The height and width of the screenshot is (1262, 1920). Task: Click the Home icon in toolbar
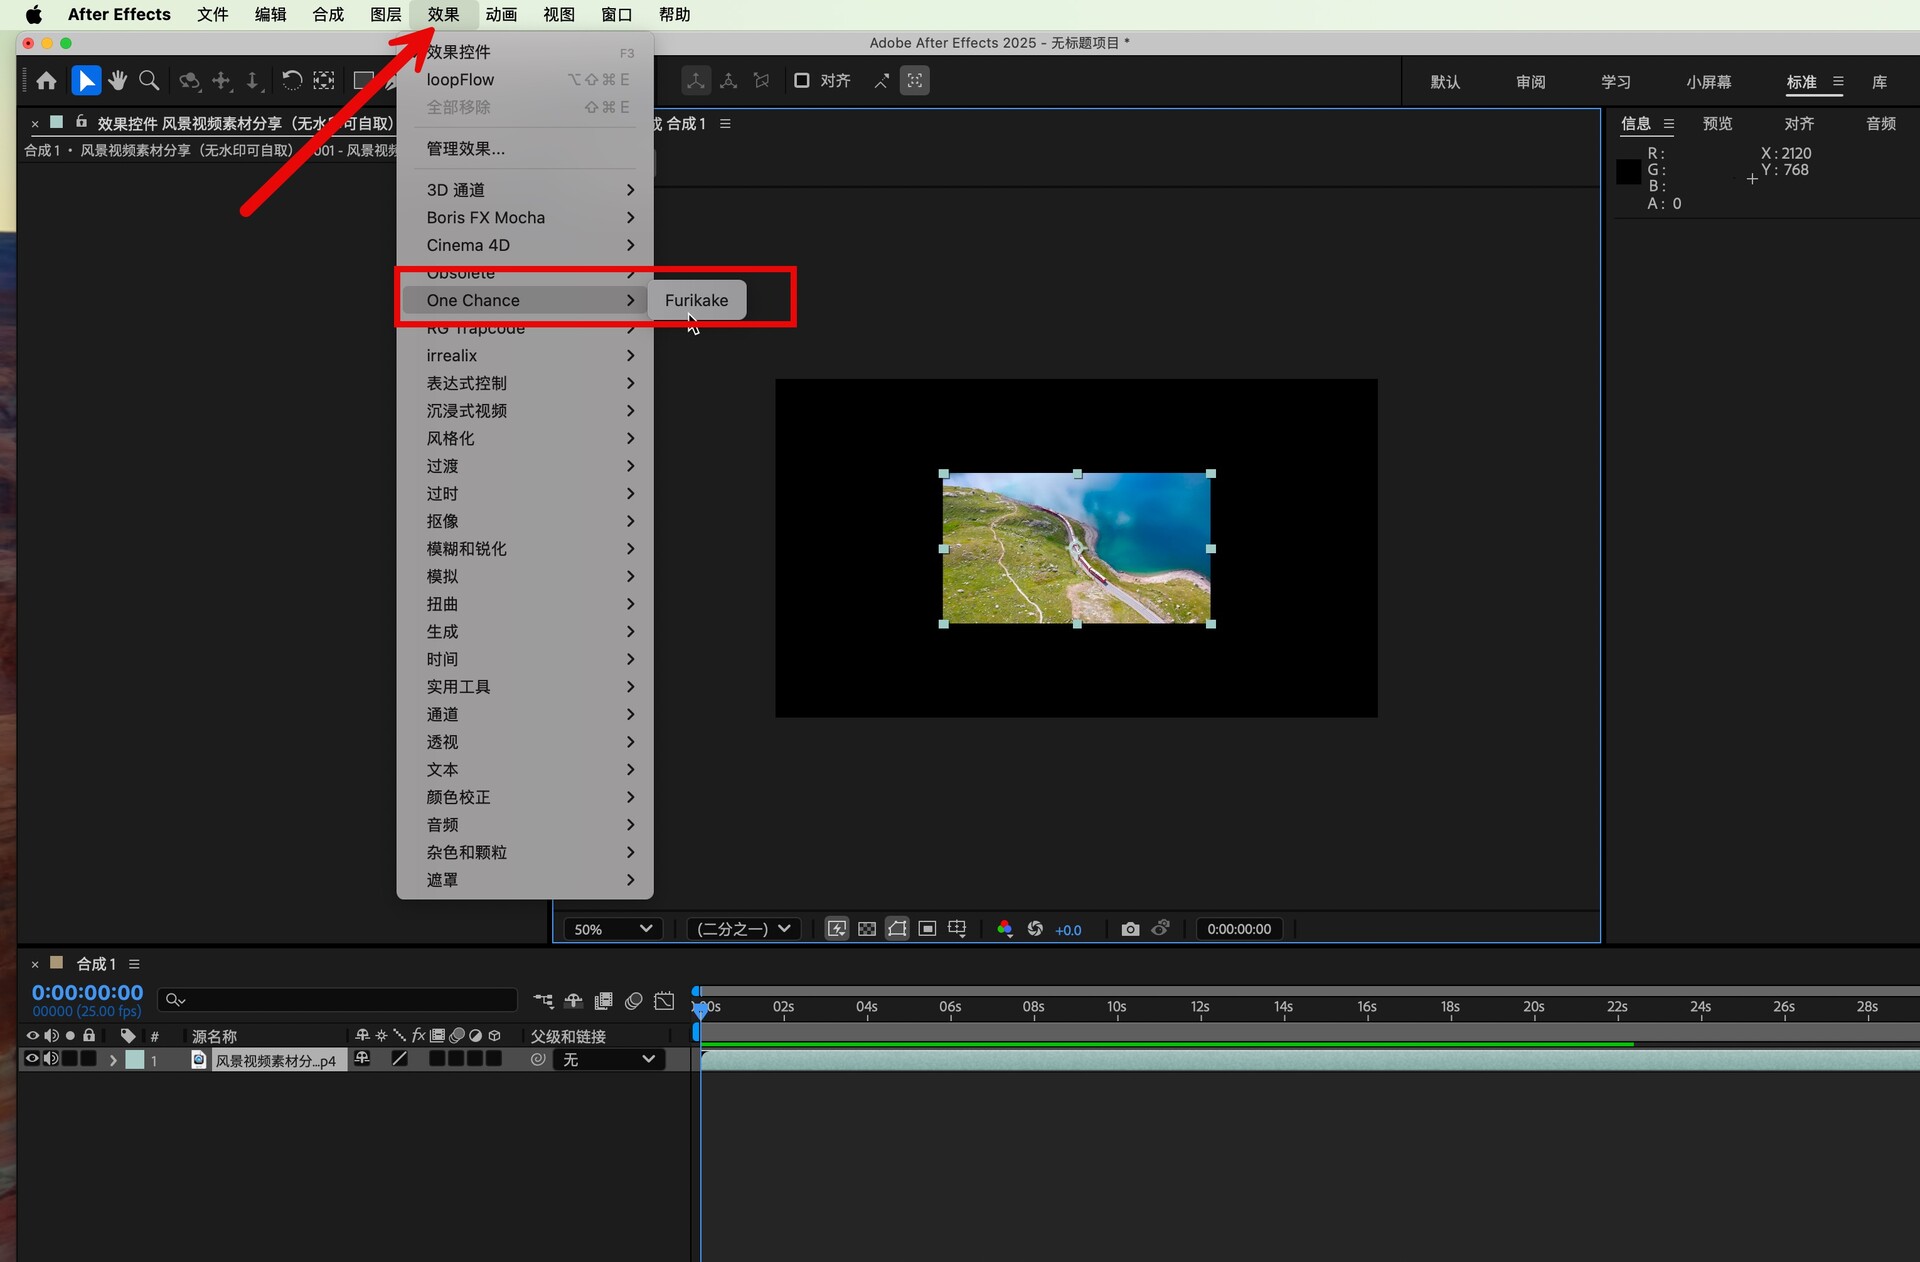[46, 81]
